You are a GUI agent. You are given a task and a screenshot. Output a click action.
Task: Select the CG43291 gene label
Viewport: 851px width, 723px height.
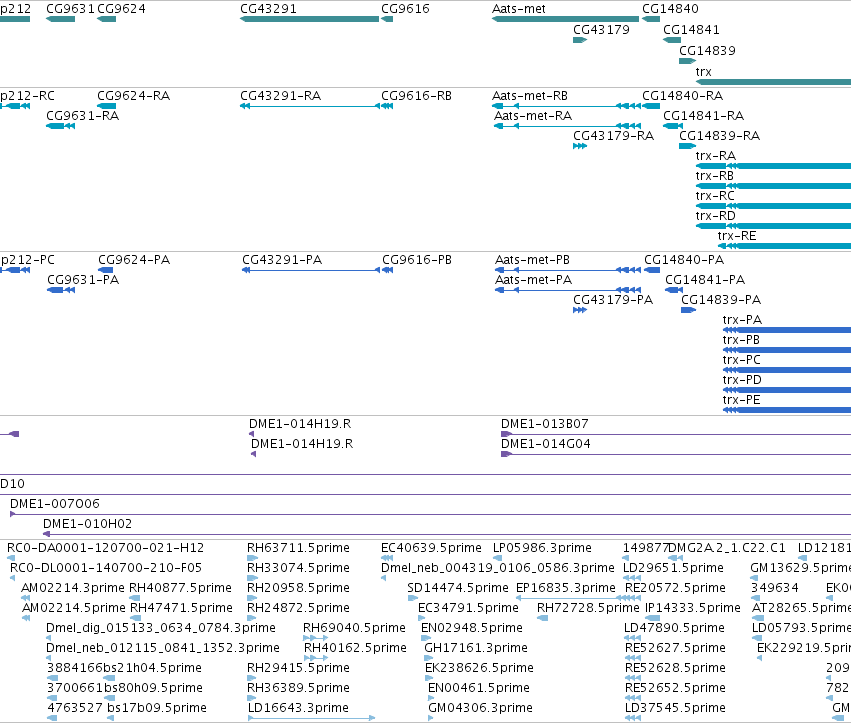(268, 9)
